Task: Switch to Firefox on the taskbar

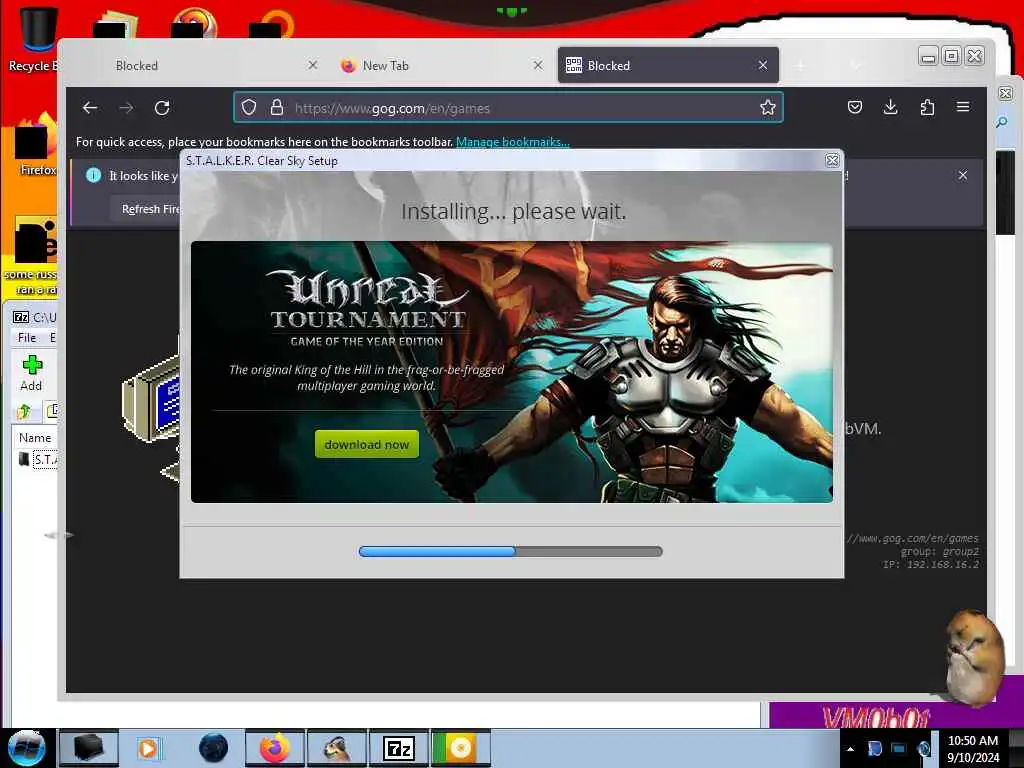Action: pyautogui.click(x=275, y=748)
